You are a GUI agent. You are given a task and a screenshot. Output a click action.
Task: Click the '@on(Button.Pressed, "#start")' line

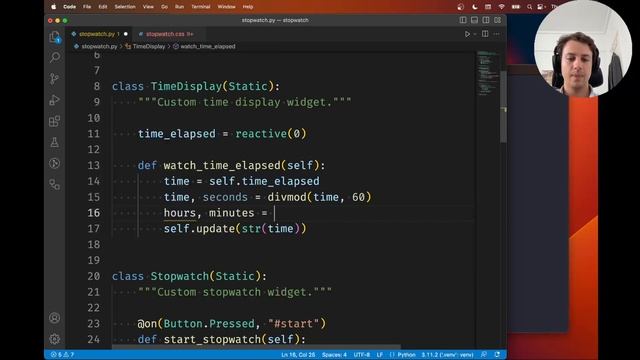tap(232, 324)
